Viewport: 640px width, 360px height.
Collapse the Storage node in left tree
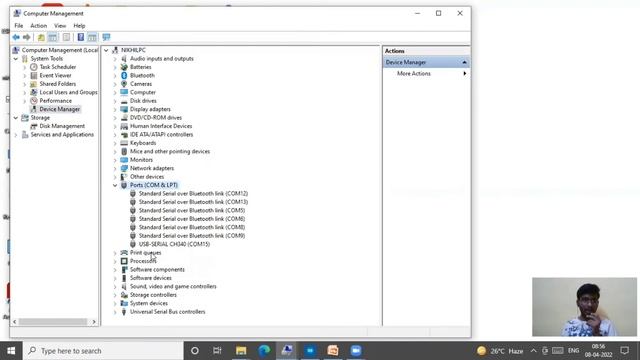16,118
